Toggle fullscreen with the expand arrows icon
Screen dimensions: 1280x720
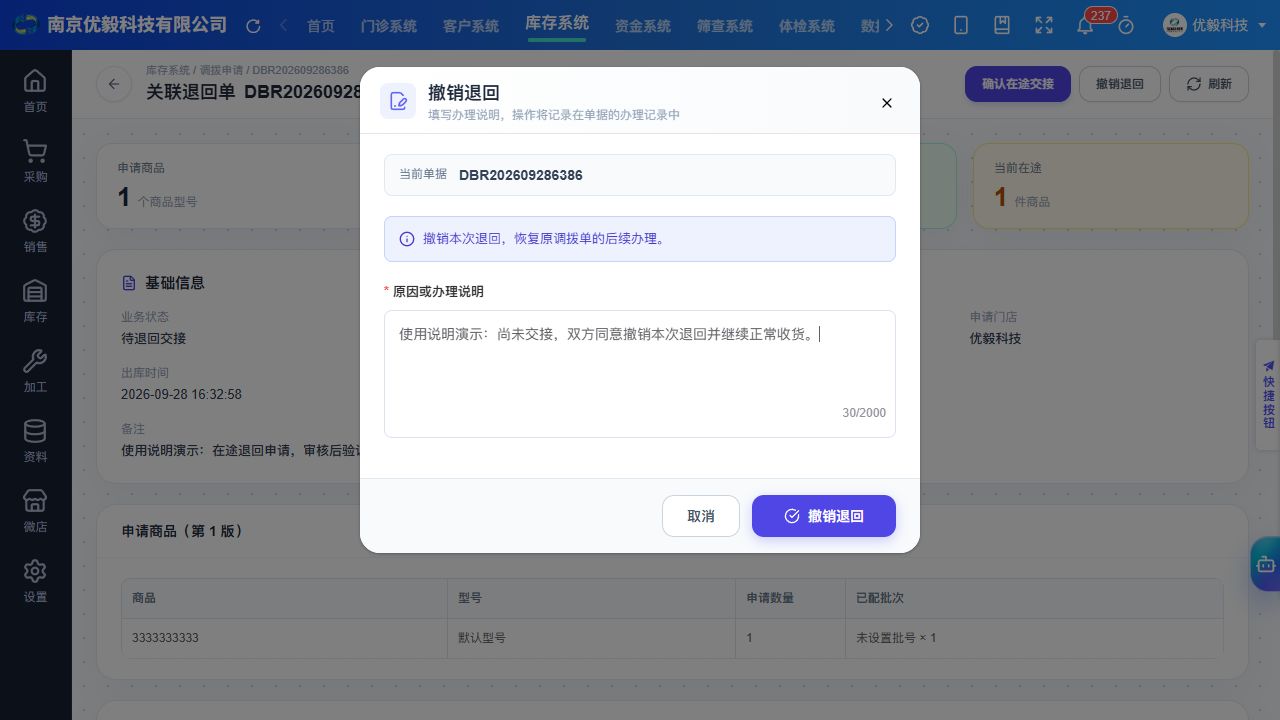[x=1044, y=25]
